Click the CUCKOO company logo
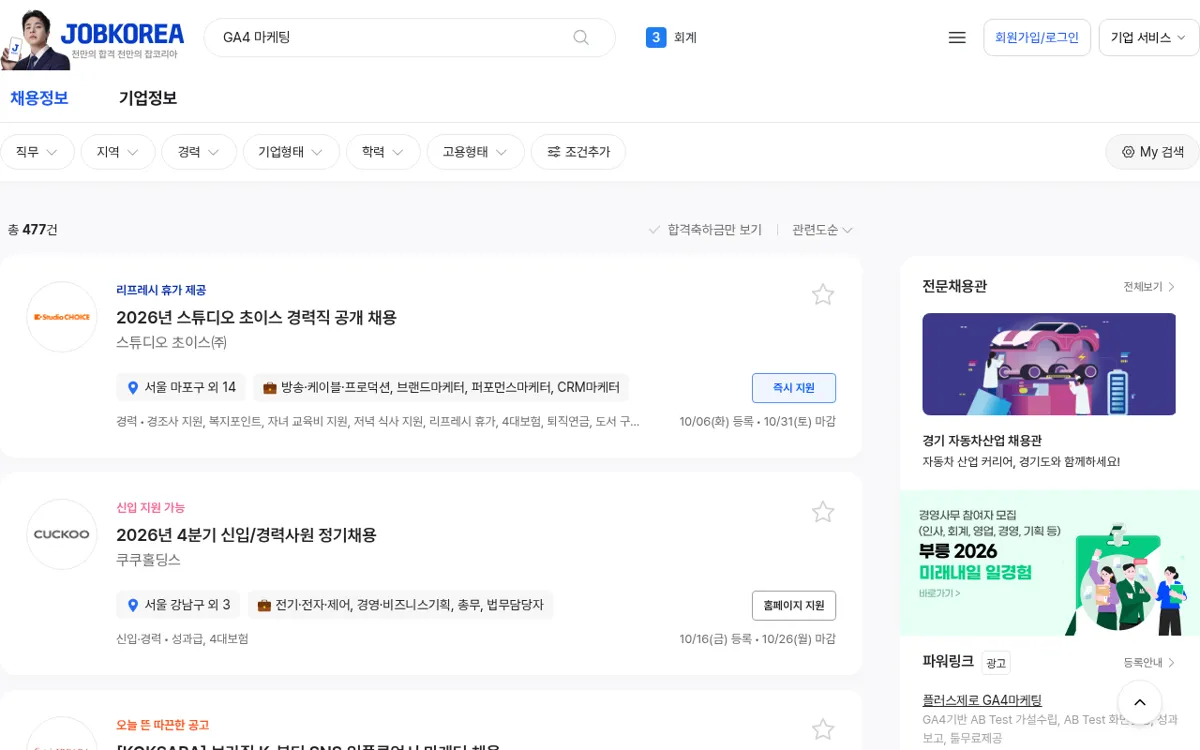 point(62,534)
